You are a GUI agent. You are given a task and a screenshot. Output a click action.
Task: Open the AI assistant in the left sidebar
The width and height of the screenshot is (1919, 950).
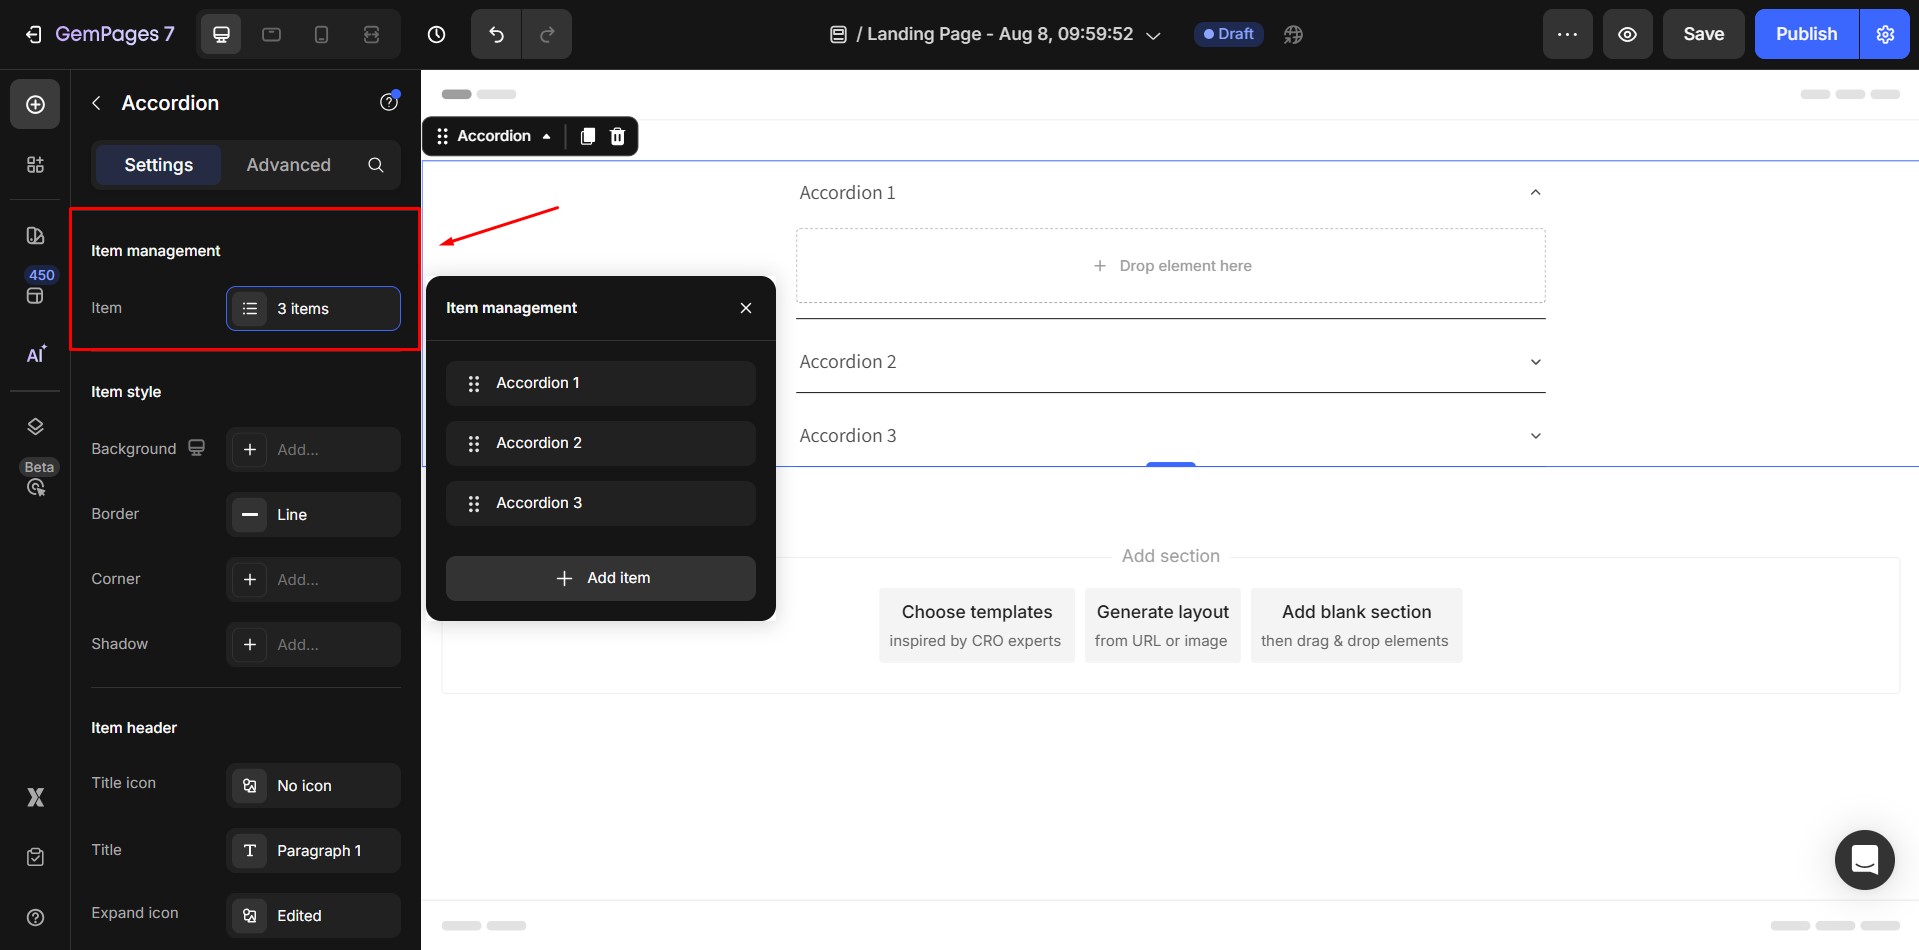pos(35,354)
